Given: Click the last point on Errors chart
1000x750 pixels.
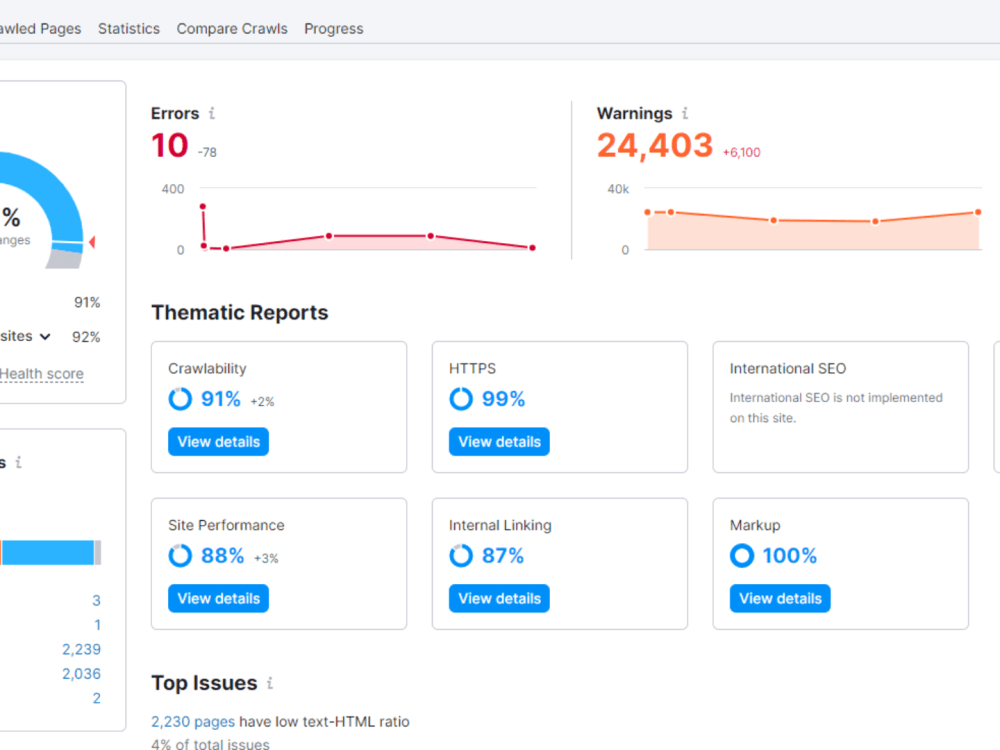Looking at the screenshot, I should 533,247.
